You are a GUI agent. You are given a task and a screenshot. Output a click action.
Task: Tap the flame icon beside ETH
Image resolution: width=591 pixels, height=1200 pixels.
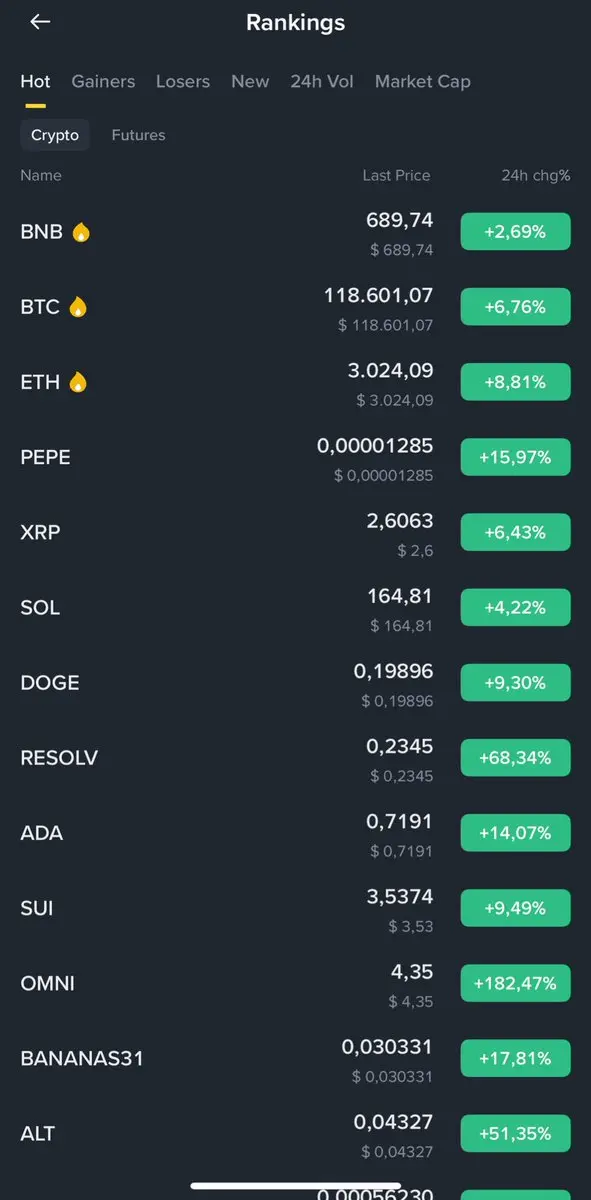78,382
